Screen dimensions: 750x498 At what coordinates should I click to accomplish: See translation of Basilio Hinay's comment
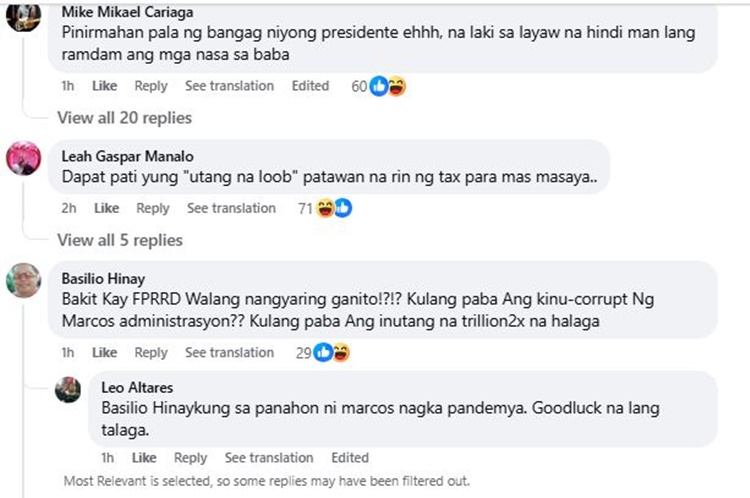tap(229, 352)
